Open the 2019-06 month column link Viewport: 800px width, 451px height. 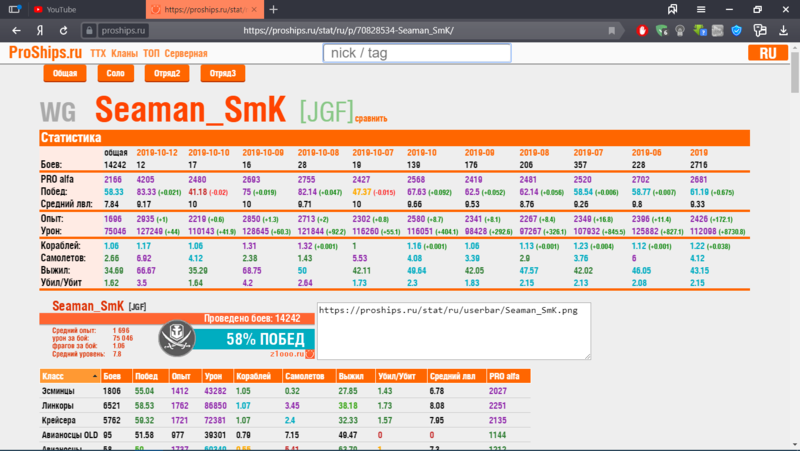click(646, 153)
